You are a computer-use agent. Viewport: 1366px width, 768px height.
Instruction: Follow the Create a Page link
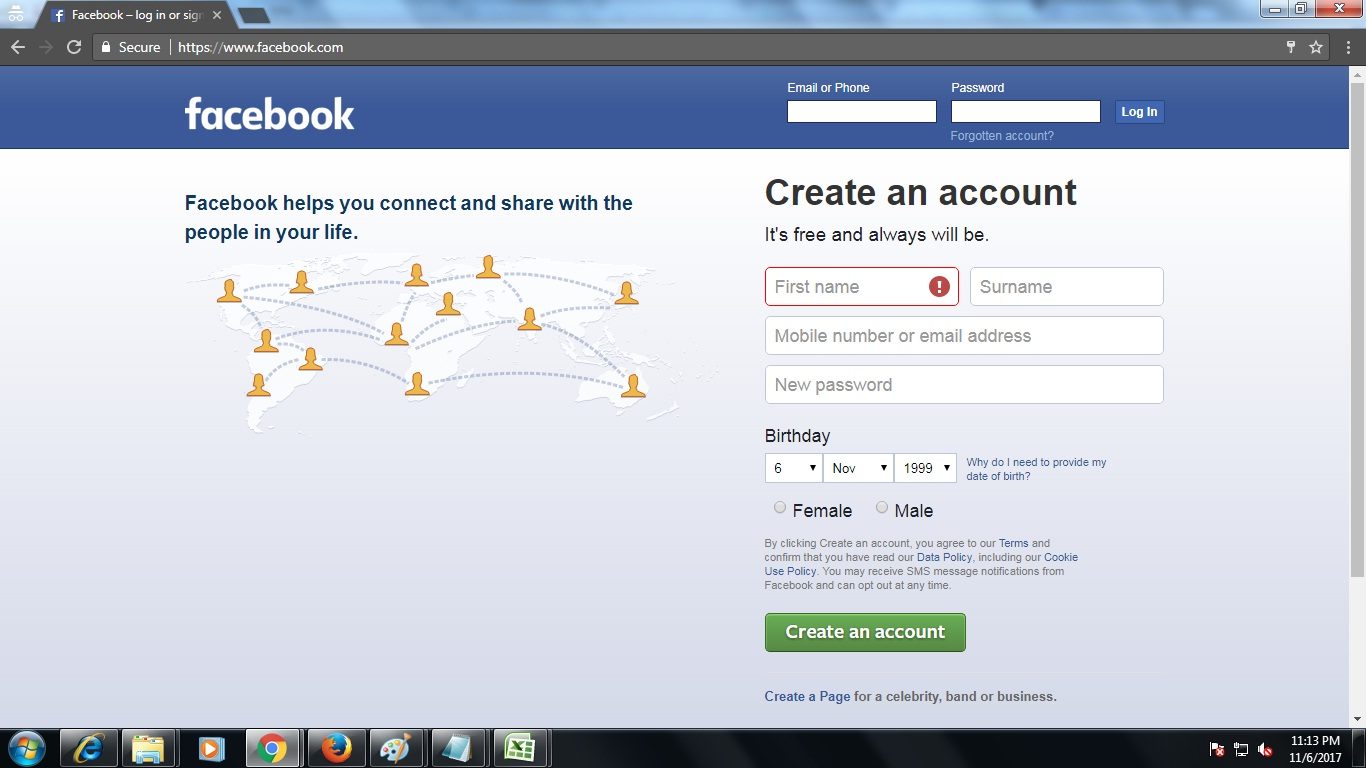click(807, 696)
